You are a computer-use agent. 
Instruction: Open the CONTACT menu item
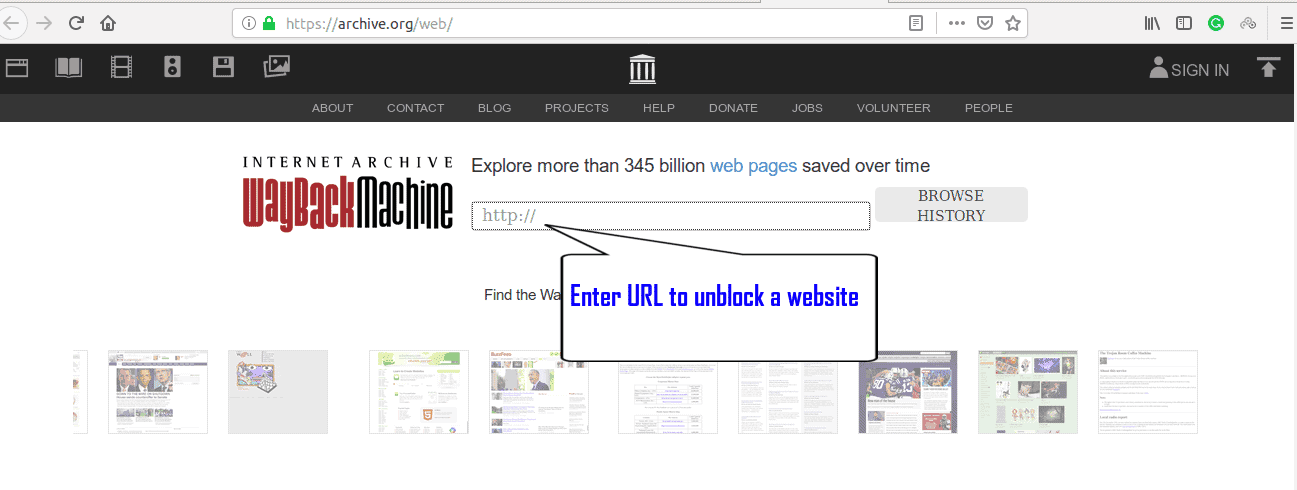415,108
